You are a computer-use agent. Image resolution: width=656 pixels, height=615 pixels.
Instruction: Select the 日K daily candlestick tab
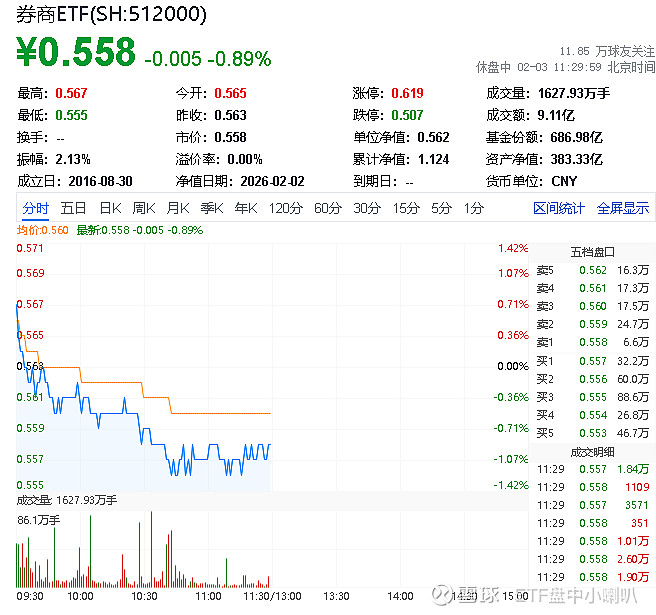110,208
